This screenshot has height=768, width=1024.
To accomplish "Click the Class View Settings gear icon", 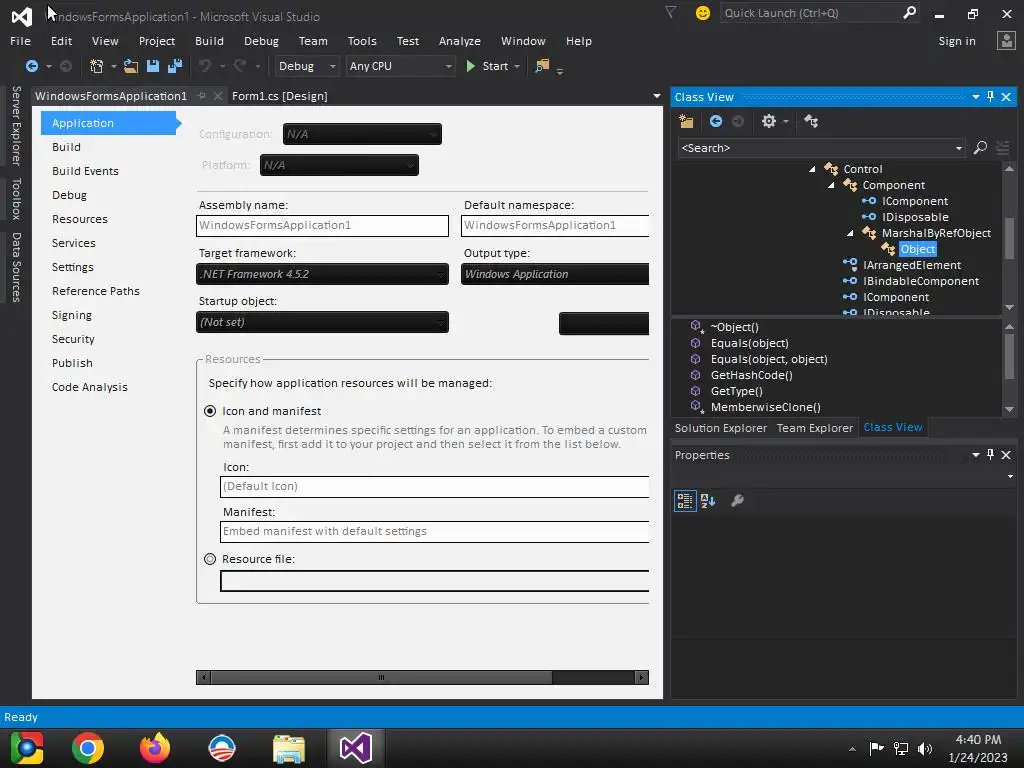I will (769, 121).
